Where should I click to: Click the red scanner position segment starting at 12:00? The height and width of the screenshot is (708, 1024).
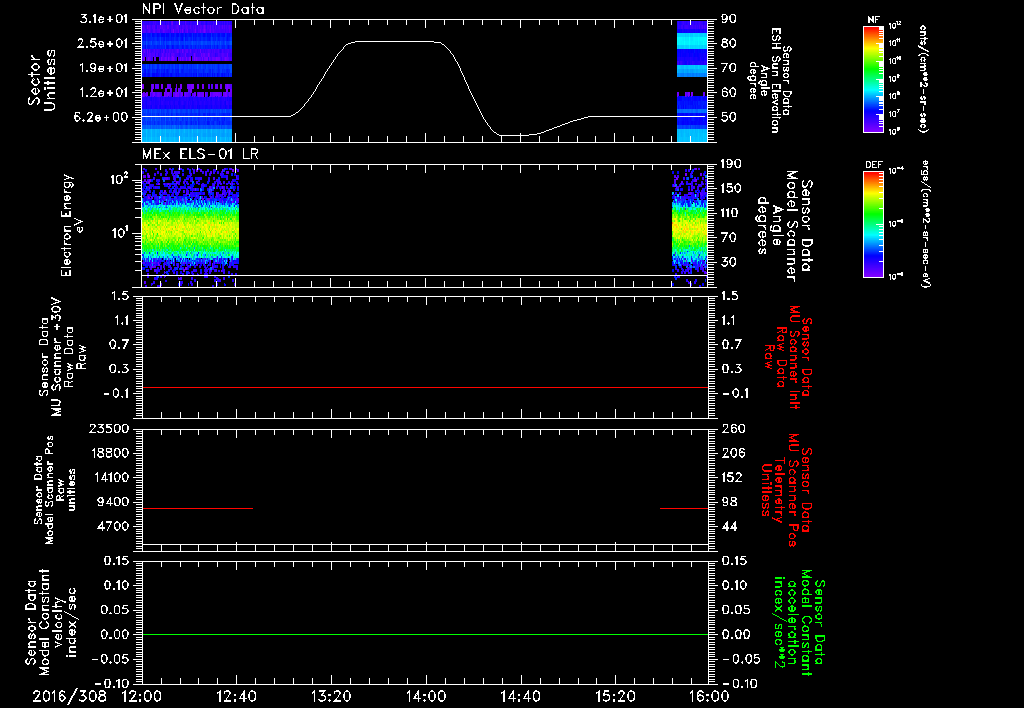click(197, 508)
